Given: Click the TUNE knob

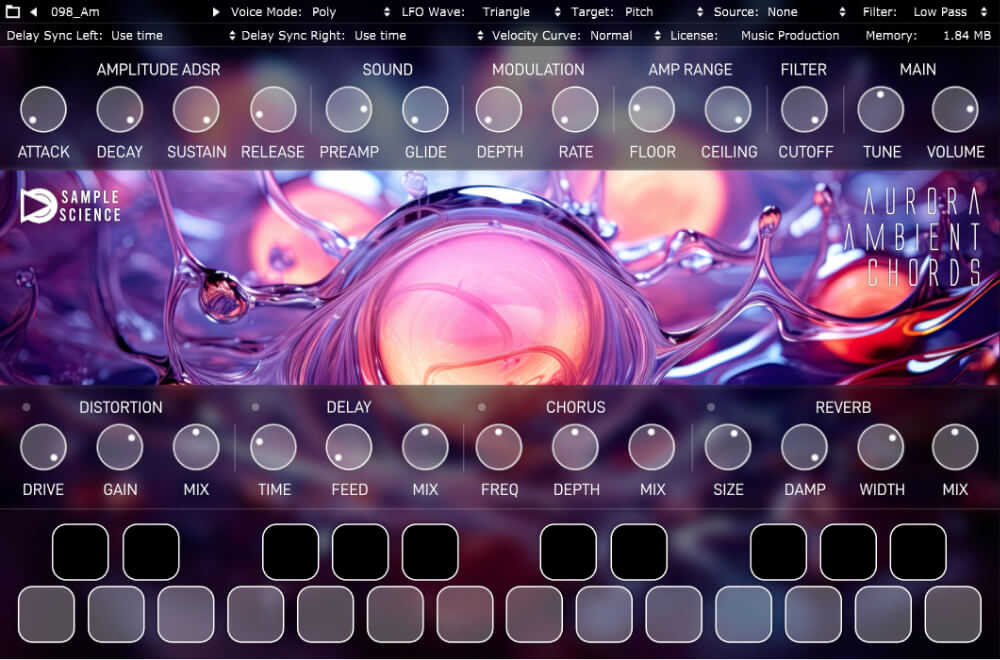Looking at the screenshot, I should [x=881, y=110].
